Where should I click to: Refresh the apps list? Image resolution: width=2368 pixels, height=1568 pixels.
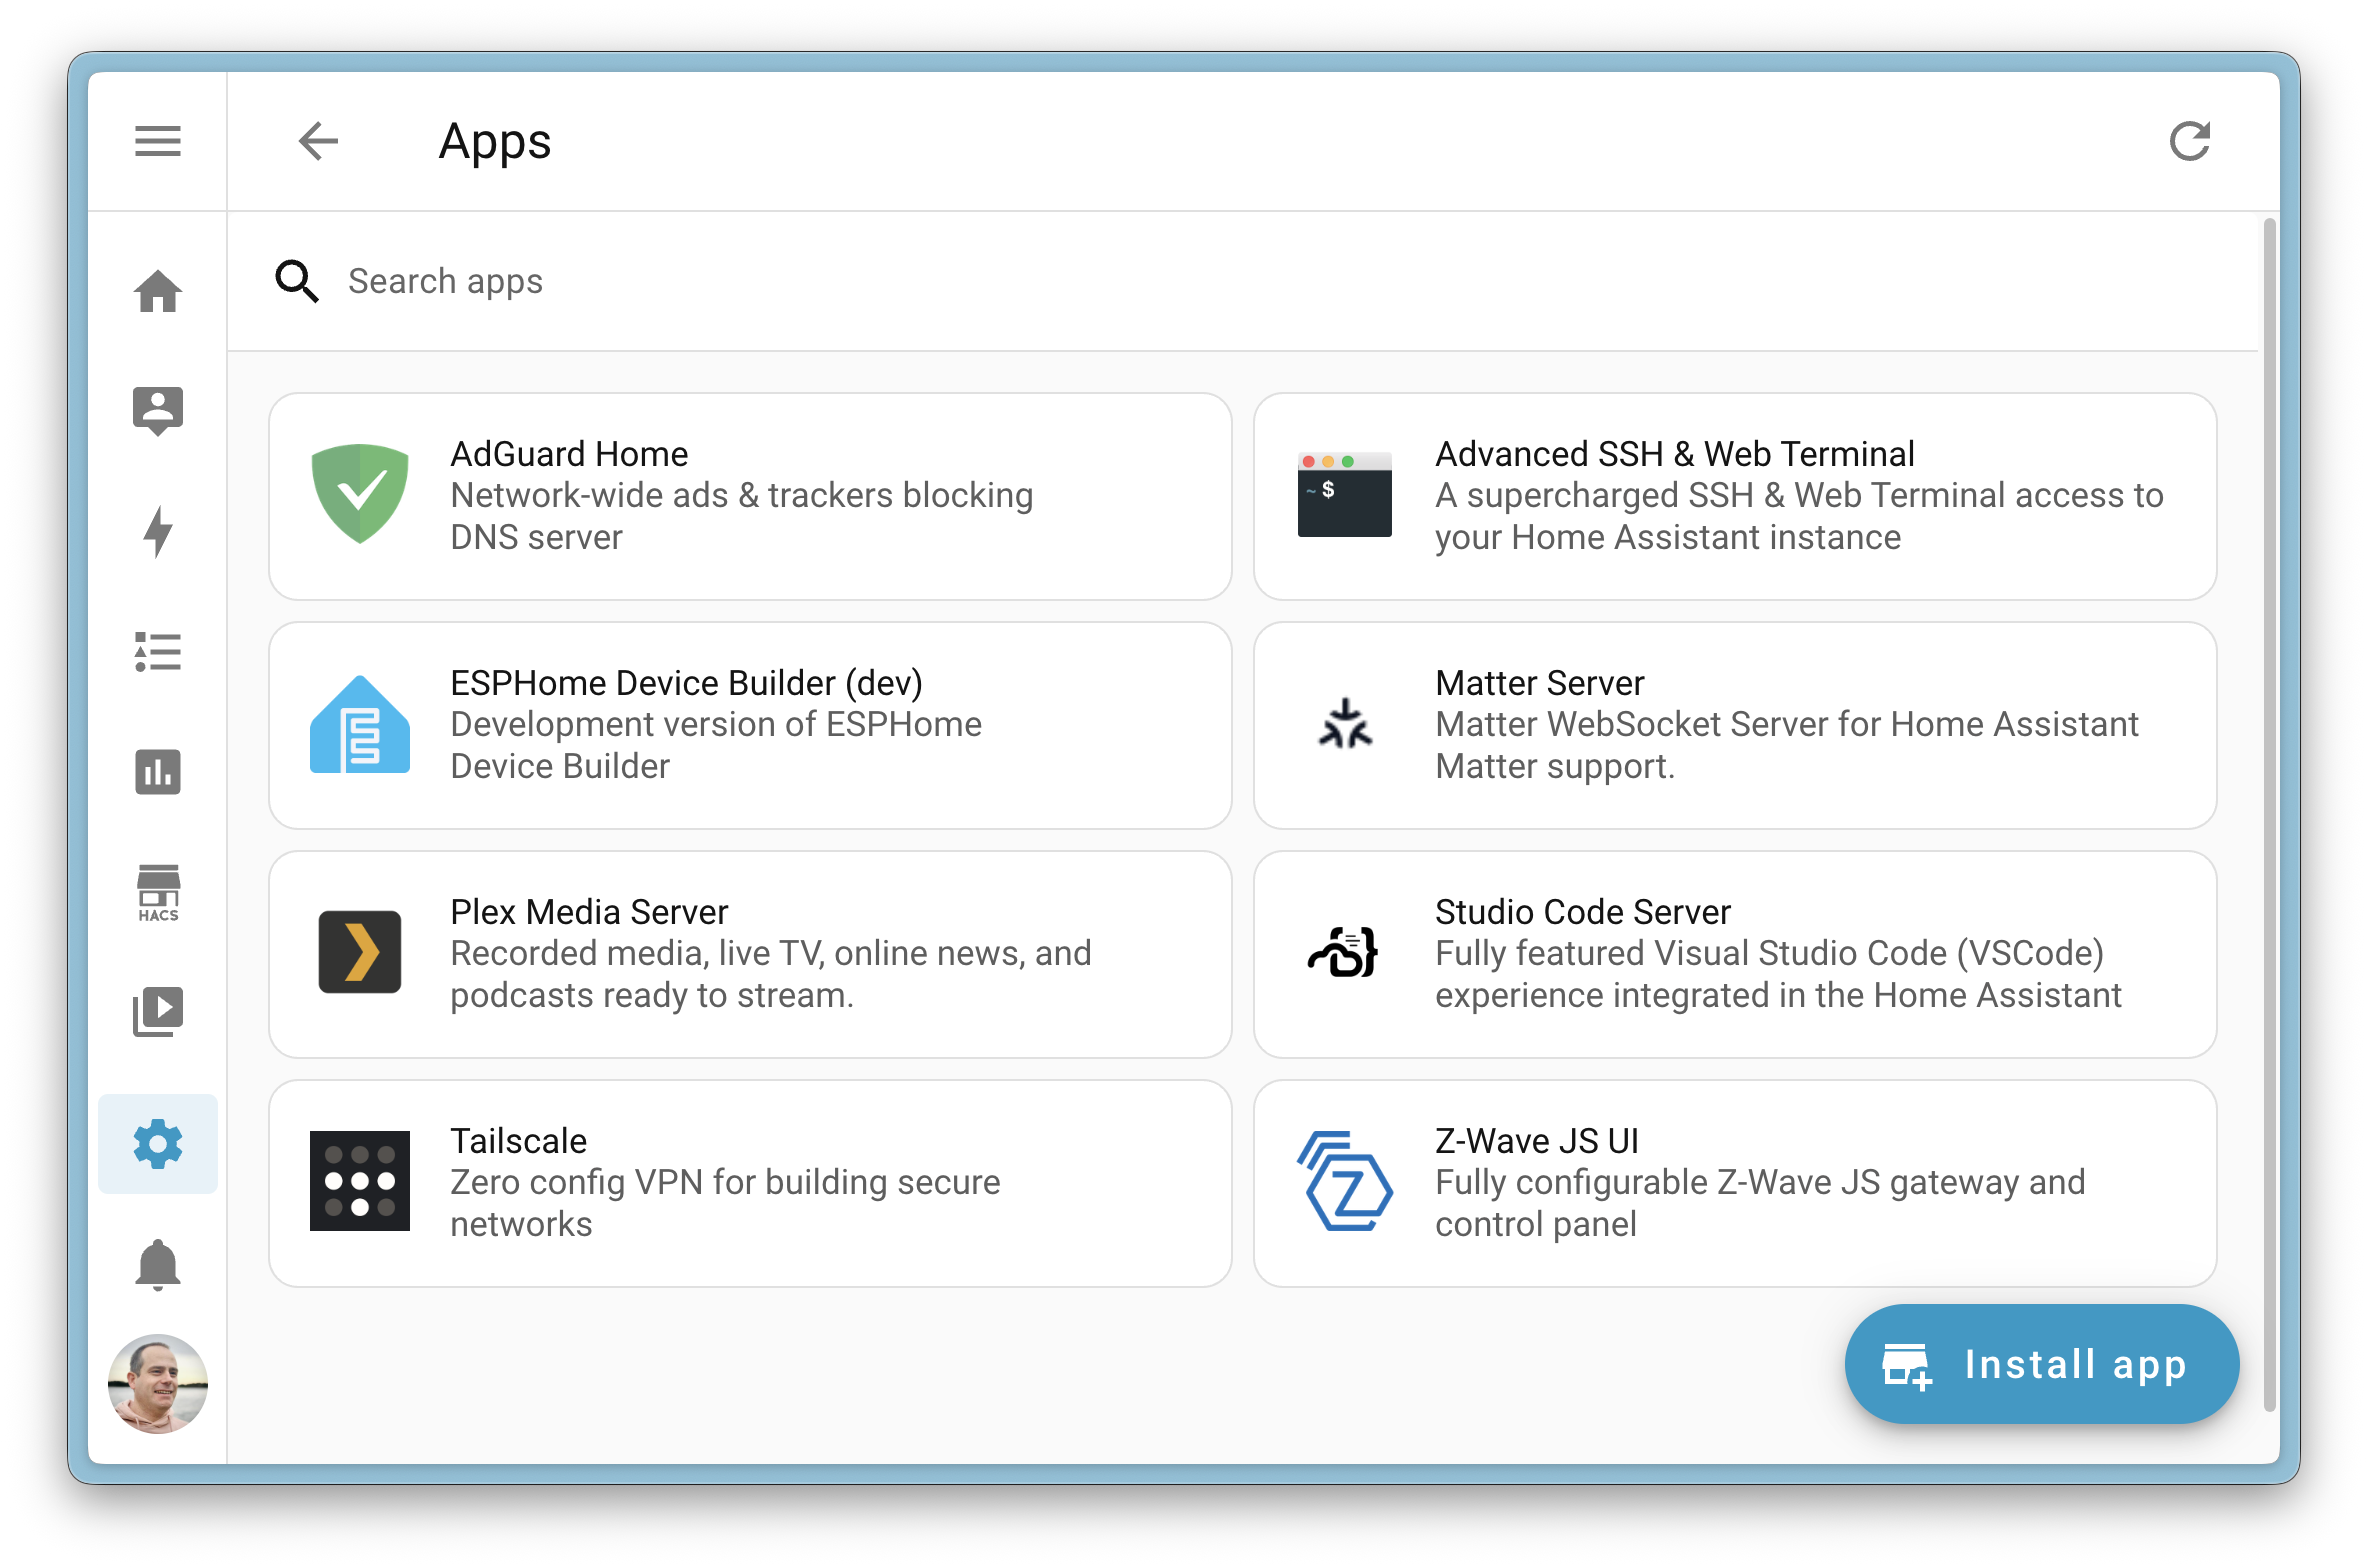coord(2190,141)
